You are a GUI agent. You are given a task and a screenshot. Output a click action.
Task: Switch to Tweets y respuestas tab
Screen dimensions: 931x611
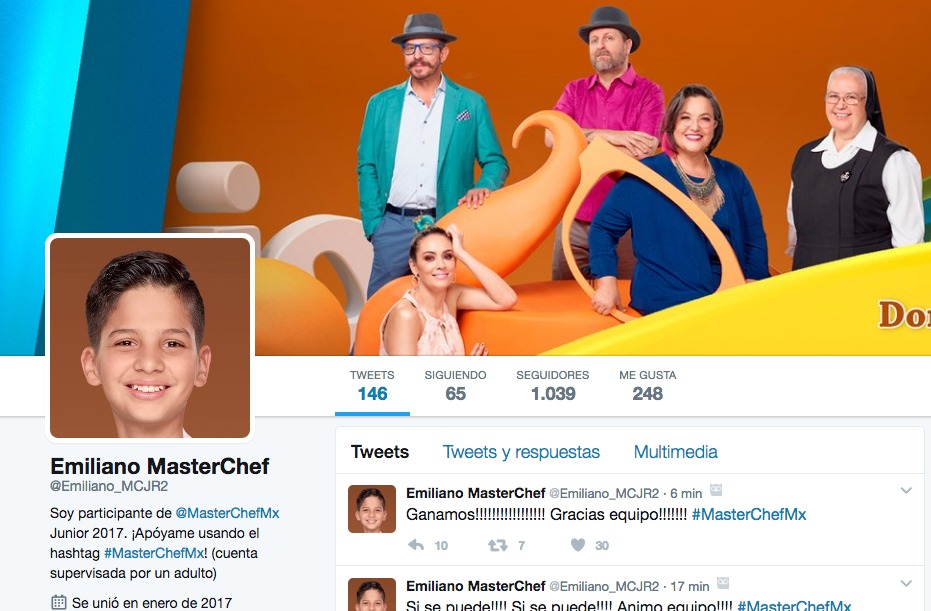(x=521, y=452)
